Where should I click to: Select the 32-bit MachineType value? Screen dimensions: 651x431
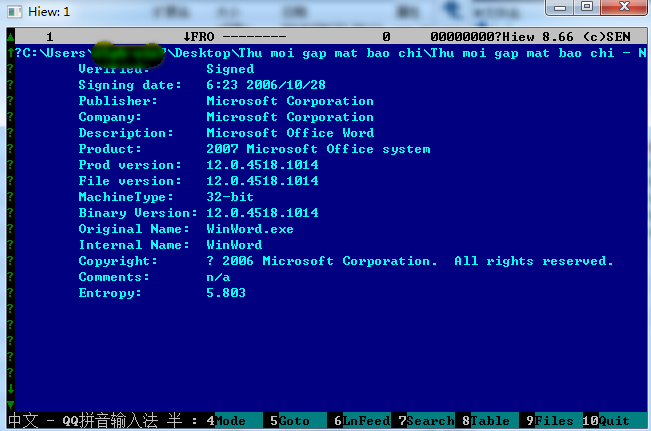click(230, 197)
